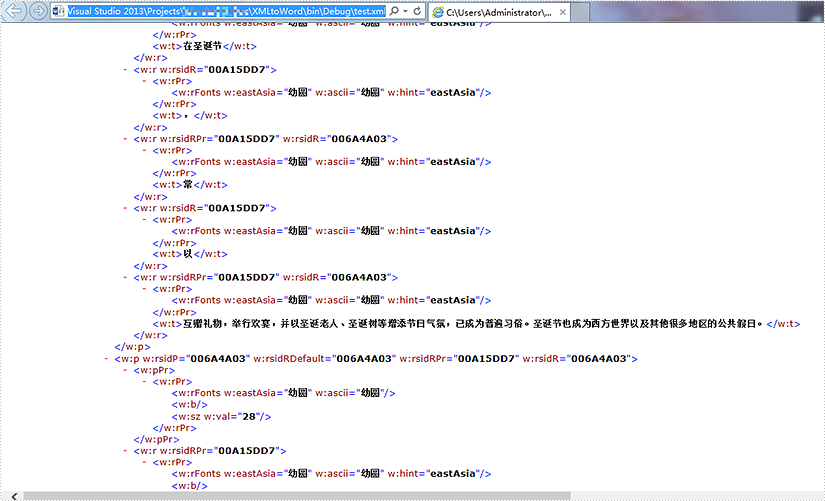Click the Word document icon in address bar
825x501 pixels.
(58, 11)
